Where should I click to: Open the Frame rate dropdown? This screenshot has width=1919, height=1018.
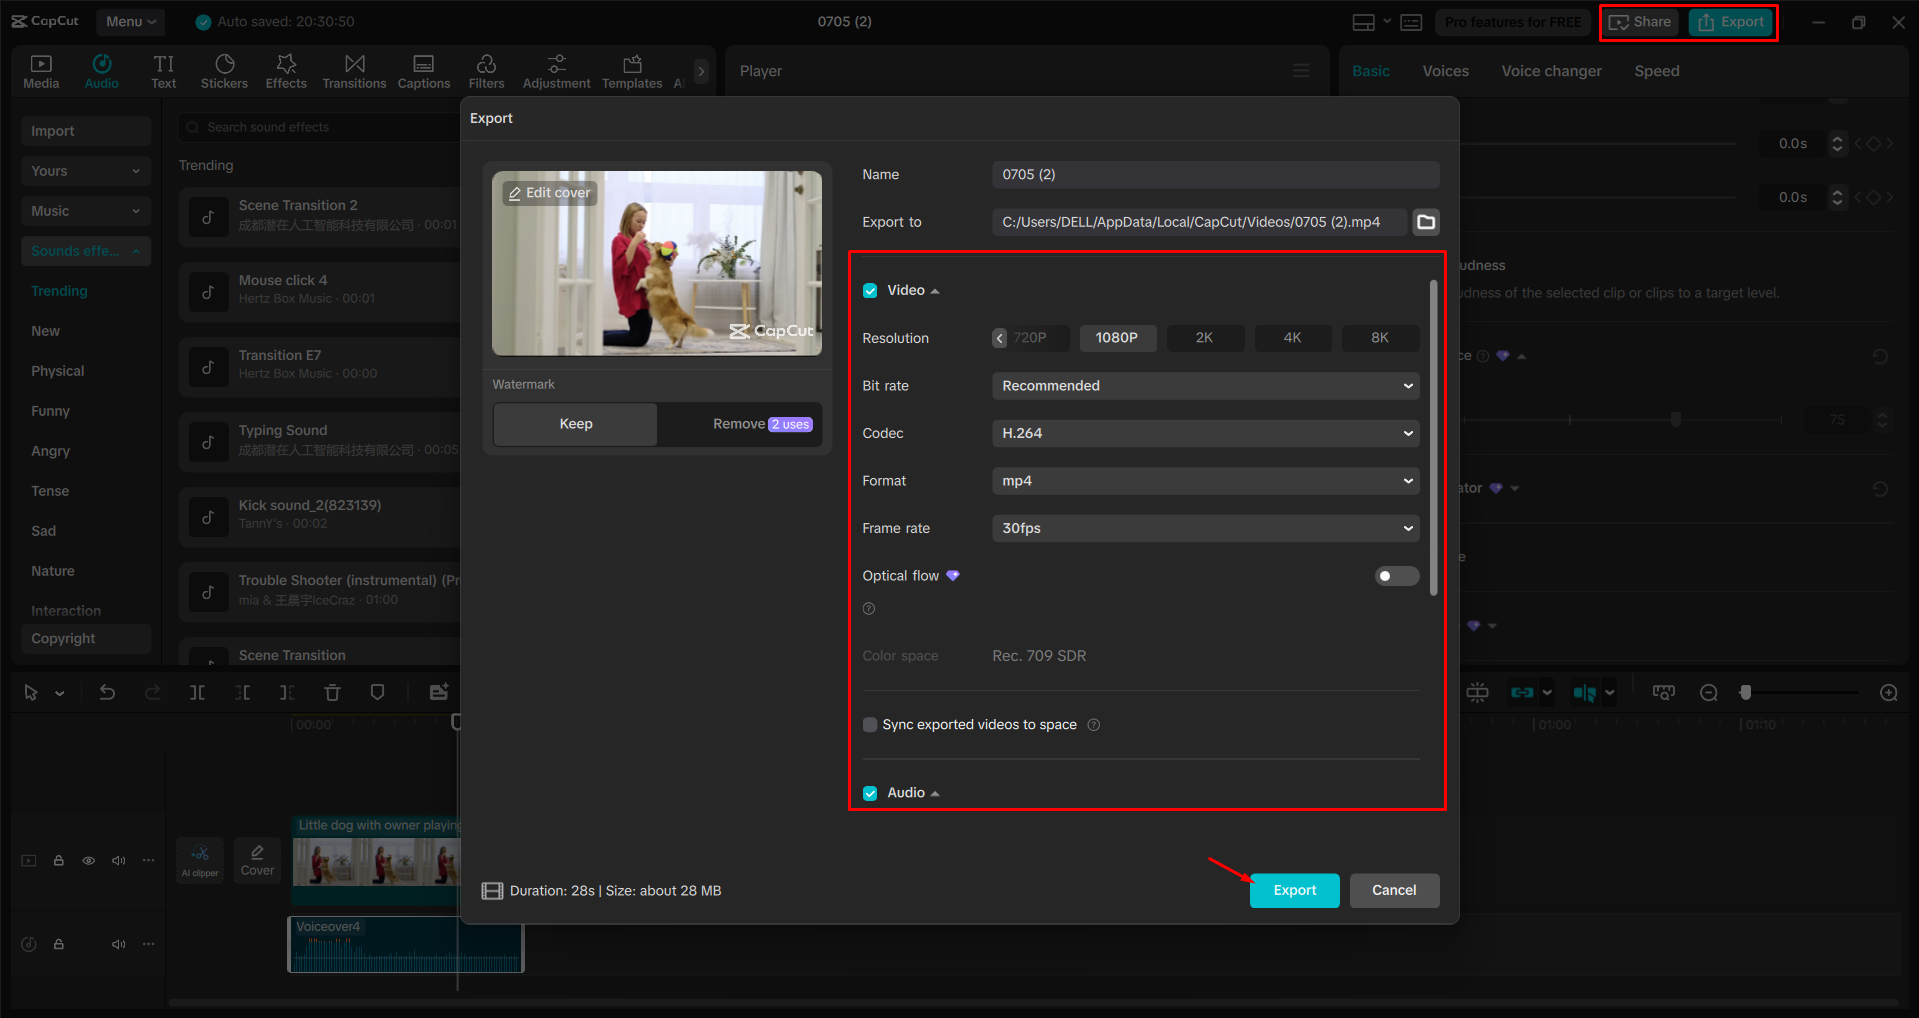tap(1204, 528)
